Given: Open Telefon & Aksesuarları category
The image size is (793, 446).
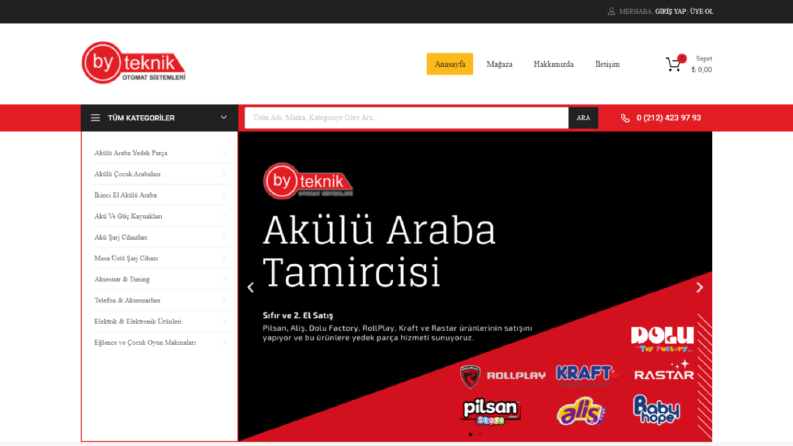Looking at the screenshot, I should 127,300.
